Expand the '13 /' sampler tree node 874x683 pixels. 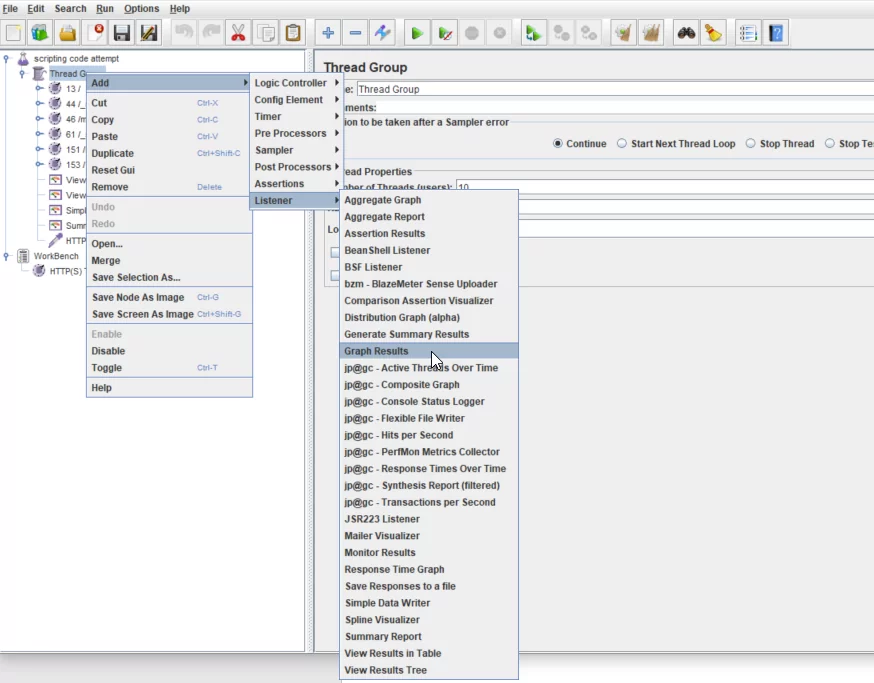point(38,88)
